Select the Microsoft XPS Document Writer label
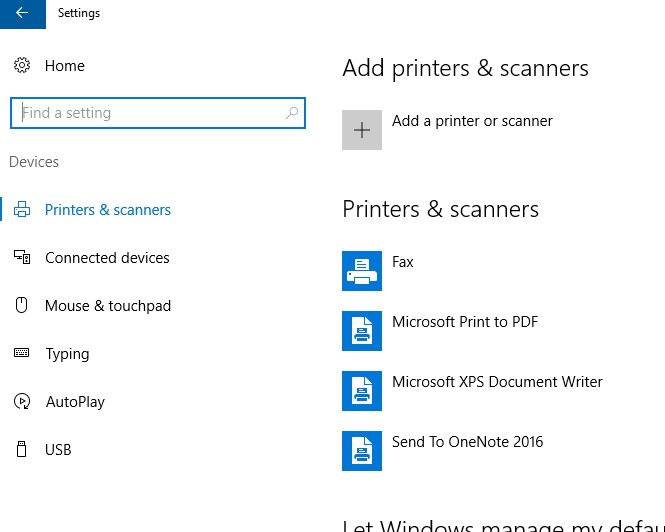 click(497, 382)
